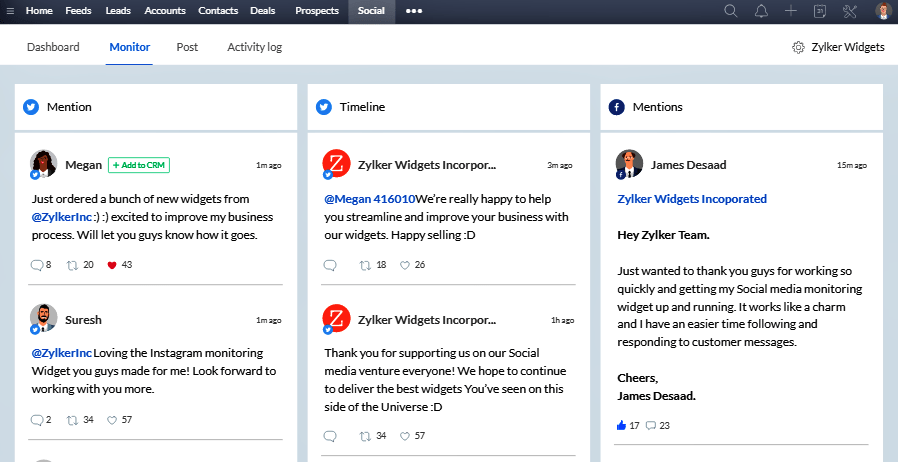Click the '1h ago' timestamp in Timeline
898x462 pixels.
click(x=562, y=320)
